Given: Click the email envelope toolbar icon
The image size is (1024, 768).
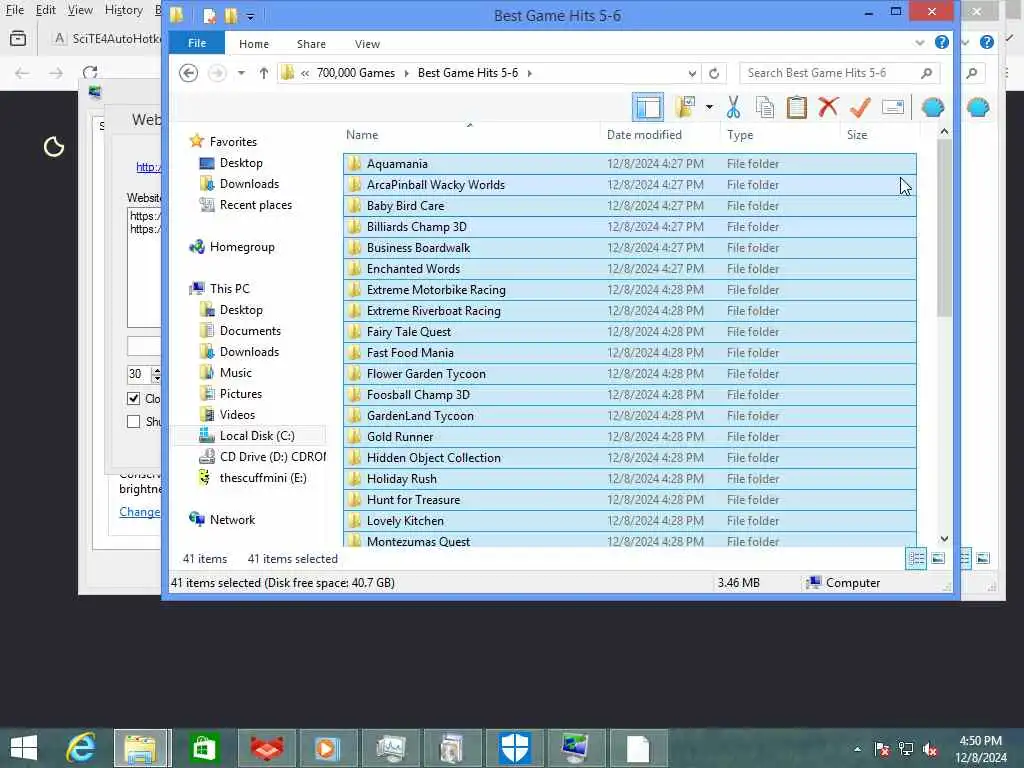Looking at the screenshot, I should coord(893,107).
